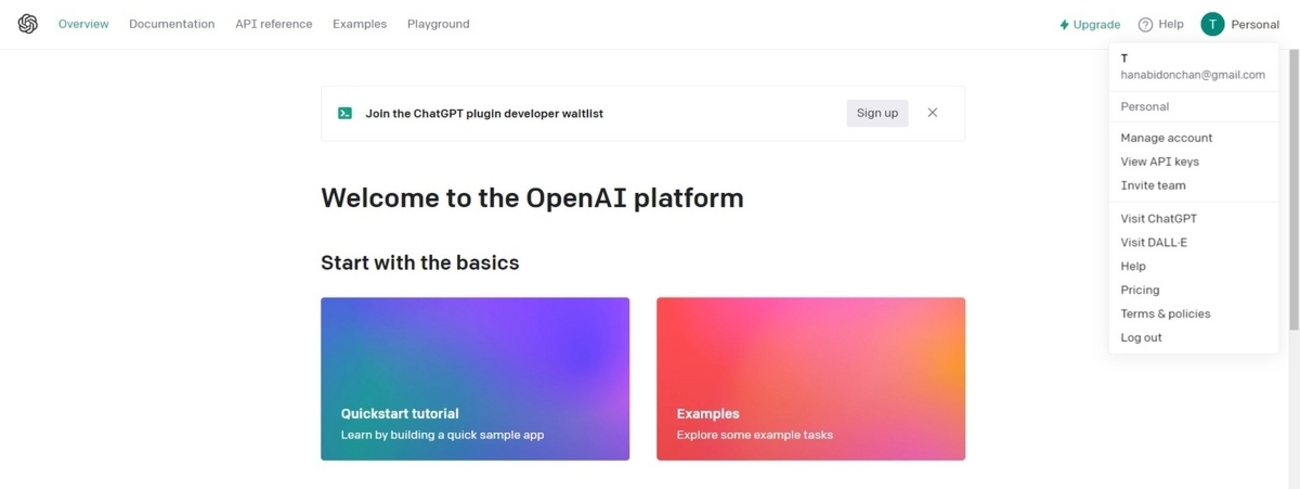Click the Upgrade lightning bolt icon

[x=1064, y=25]
